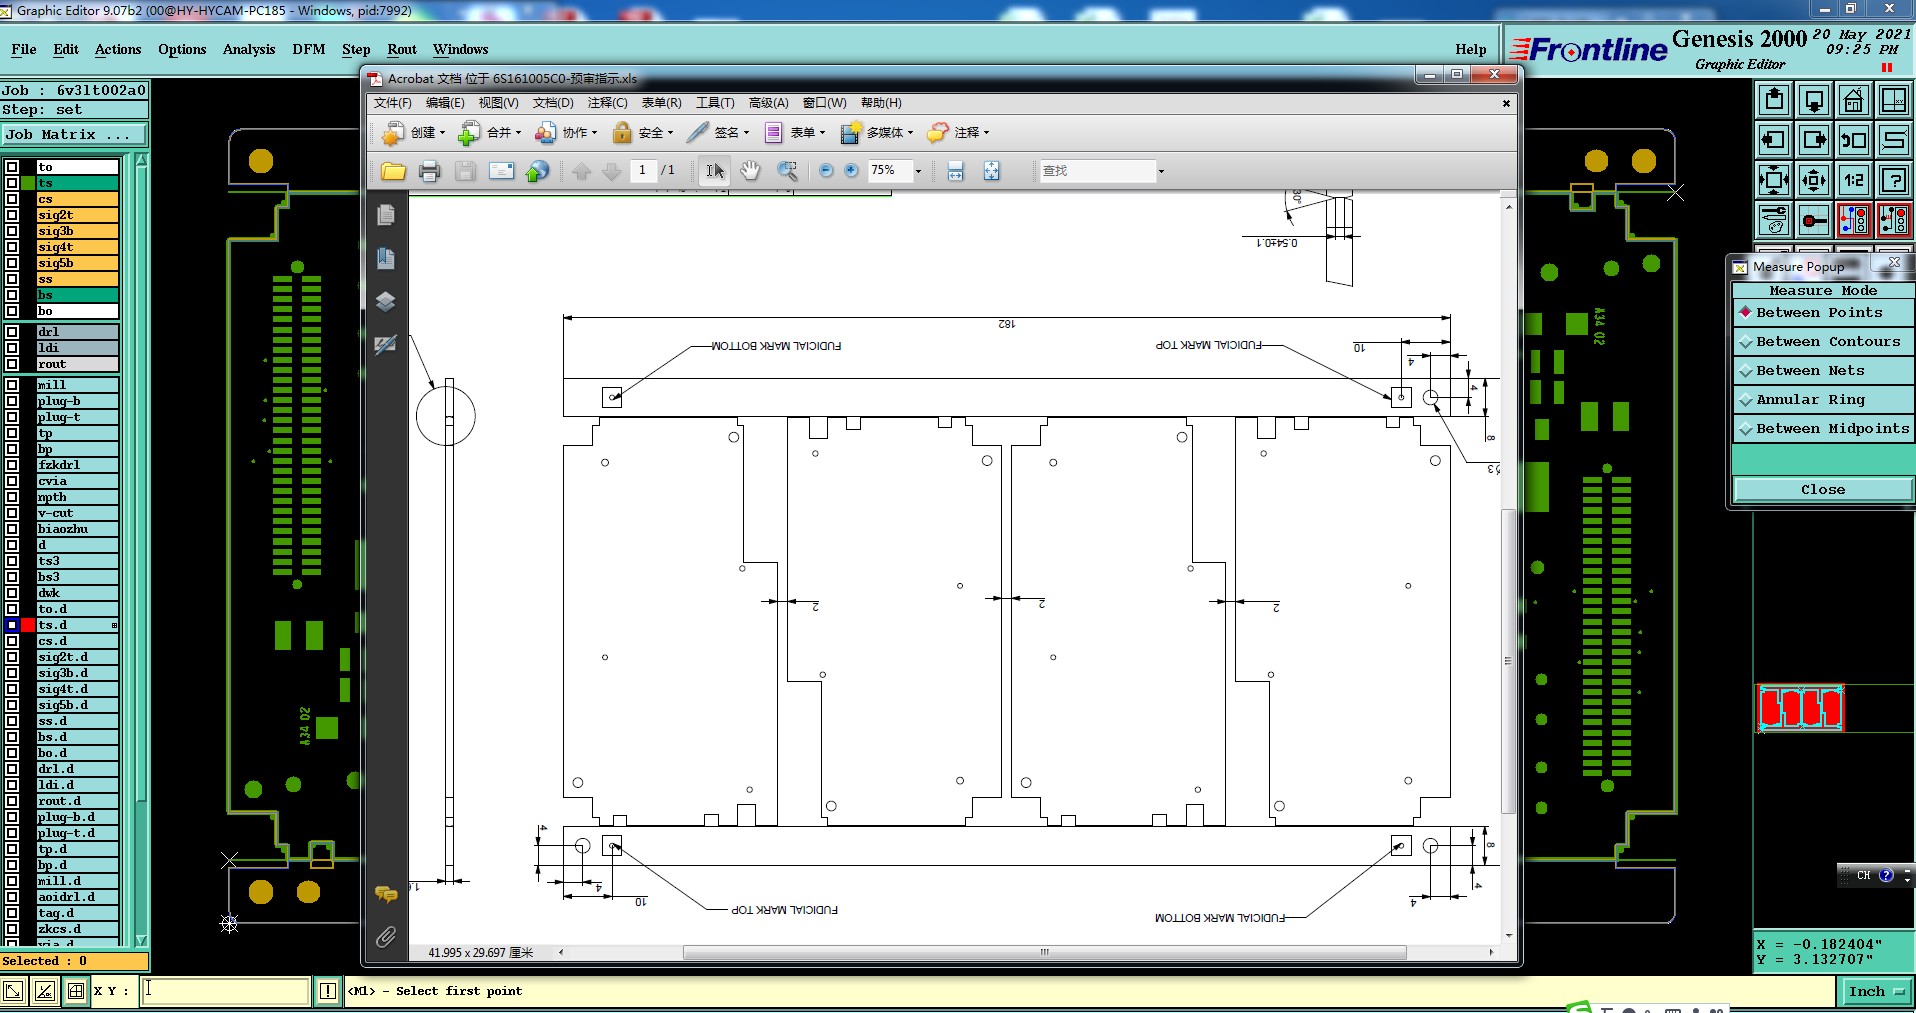Open the DFM menu

click(x=308, y=49)
